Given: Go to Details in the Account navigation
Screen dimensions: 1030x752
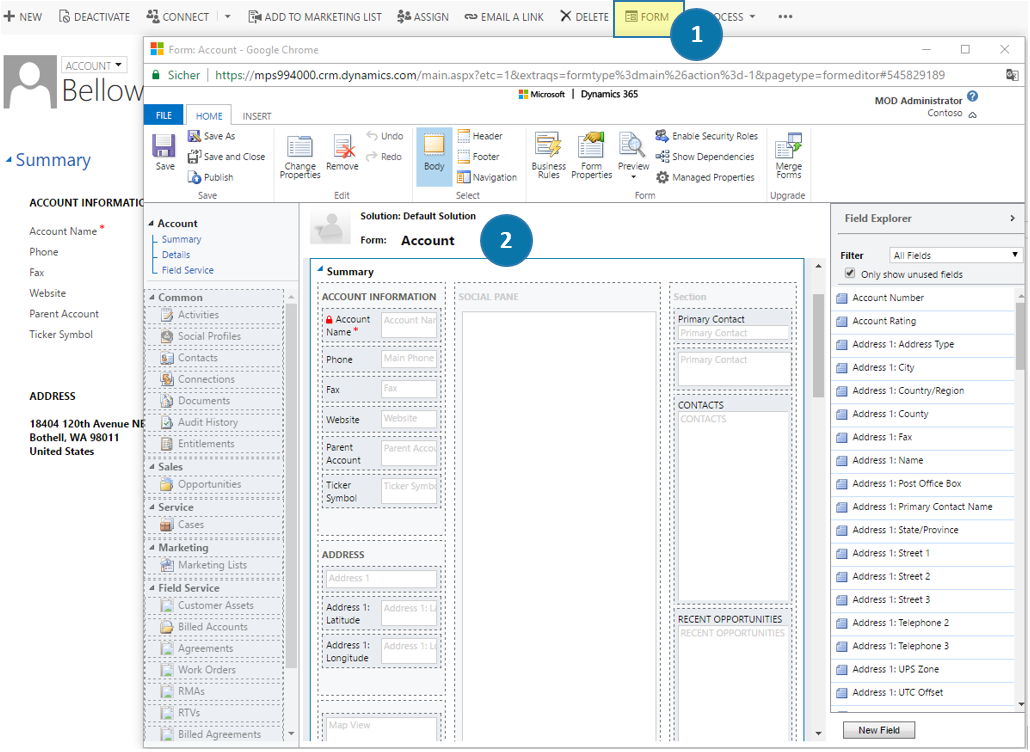Looking at the screenshot, I should (x=176, y=255).
